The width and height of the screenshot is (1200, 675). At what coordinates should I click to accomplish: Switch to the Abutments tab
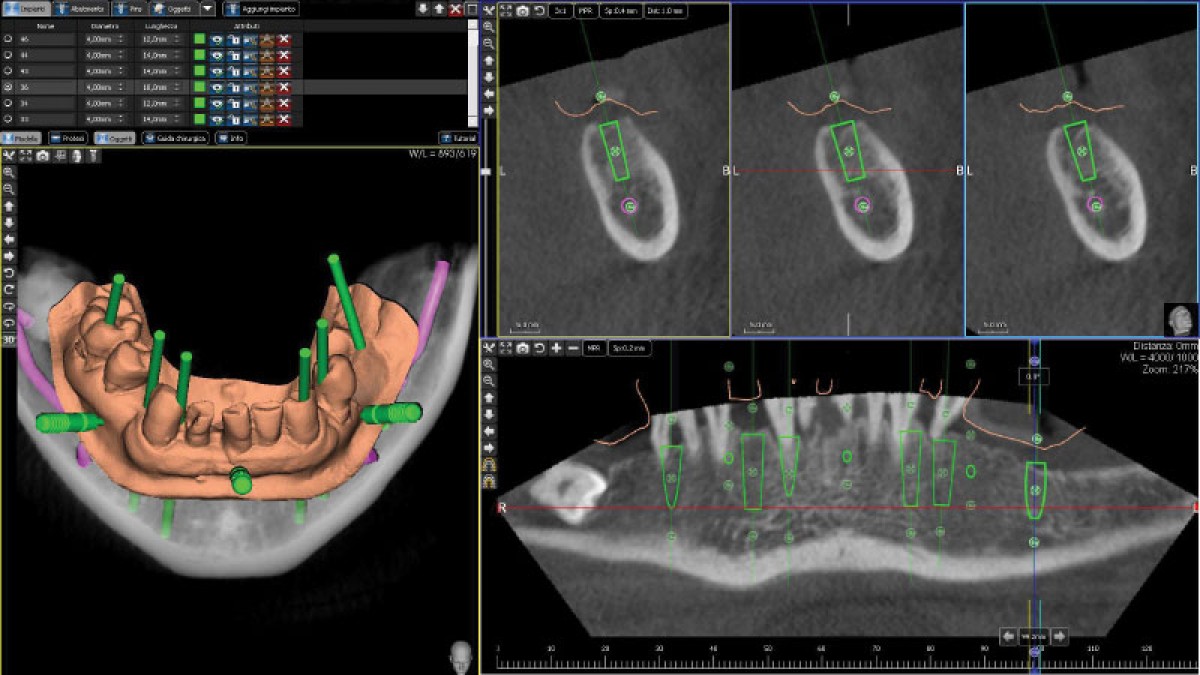(82, 9)
